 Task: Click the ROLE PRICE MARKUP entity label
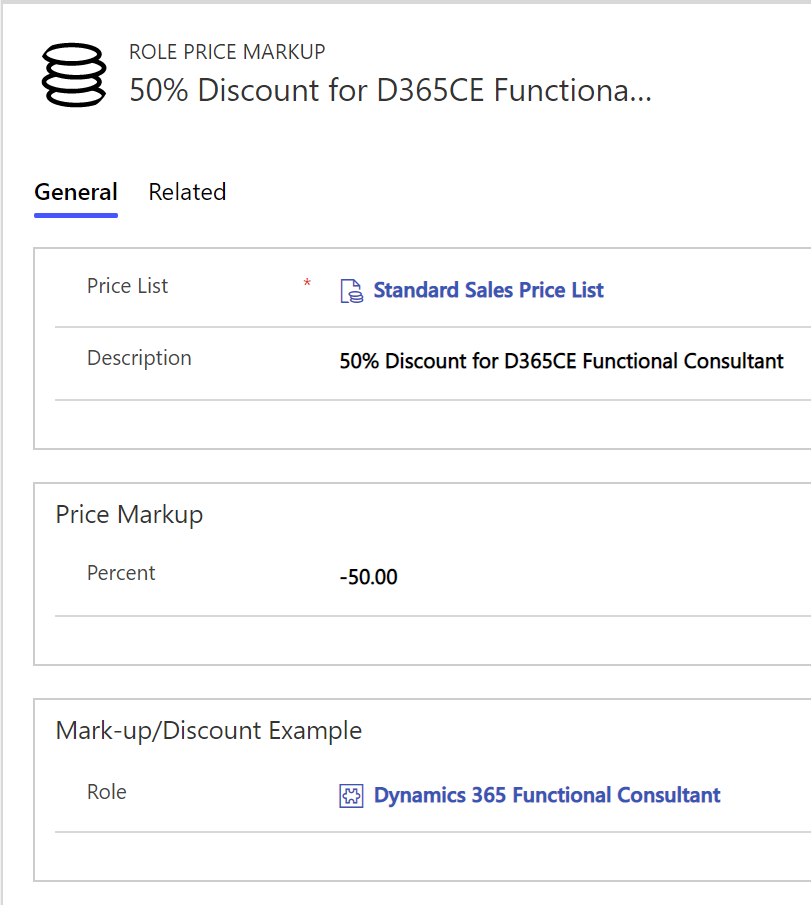[x=227, y=52]
